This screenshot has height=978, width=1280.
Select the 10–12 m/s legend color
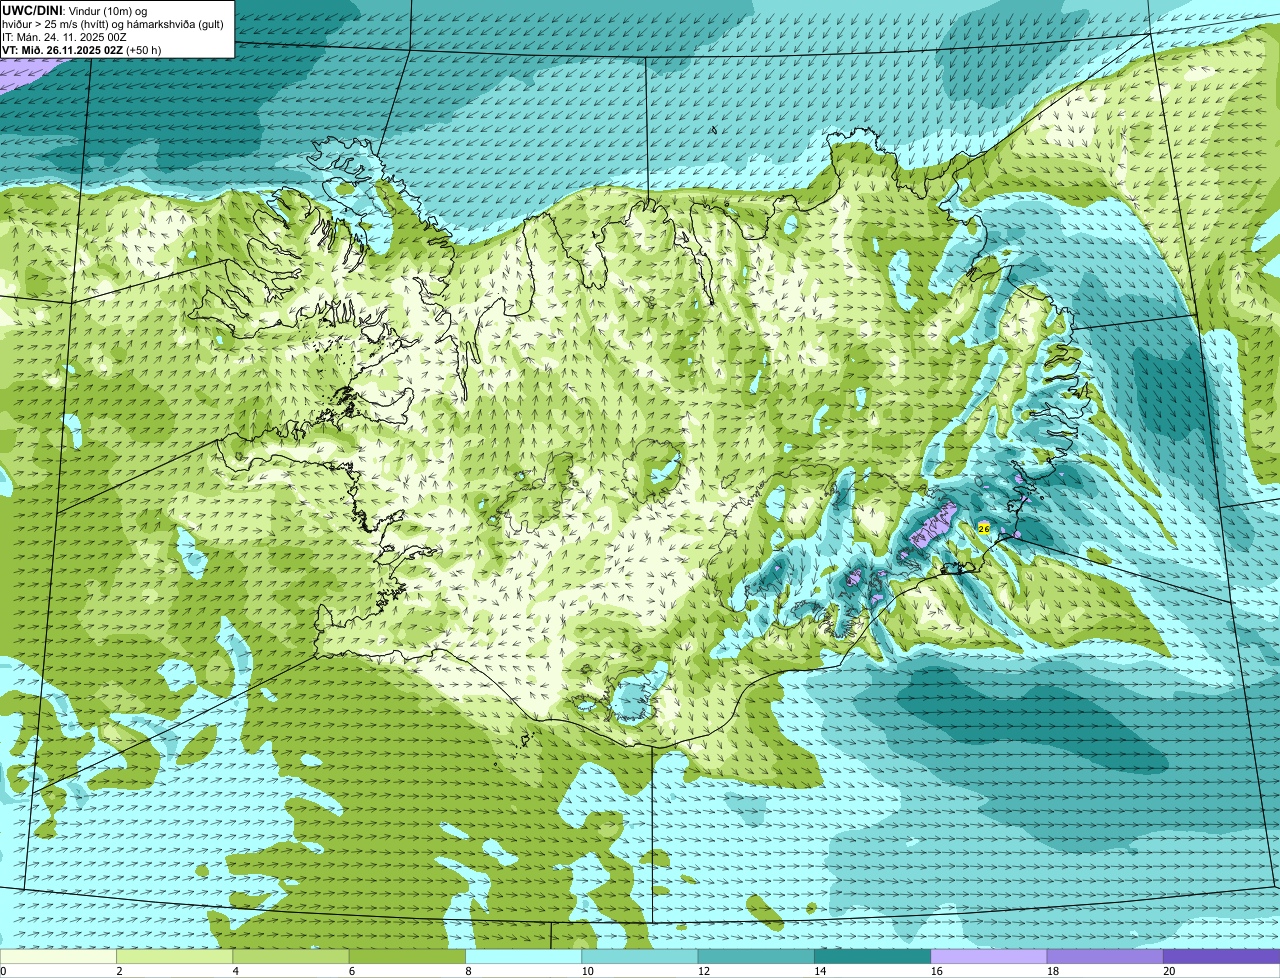pos(640,956)
